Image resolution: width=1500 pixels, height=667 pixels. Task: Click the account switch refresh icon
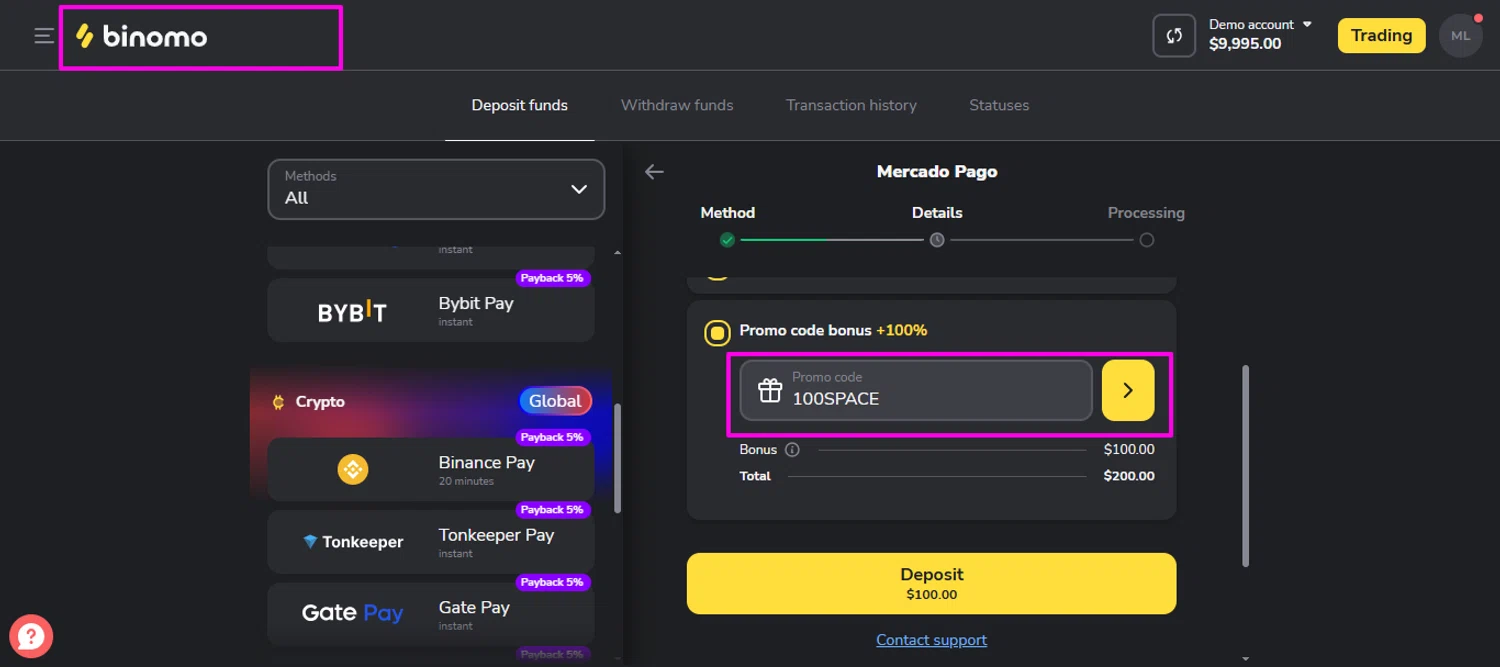pyautogui.click(x=1174, y=36)
